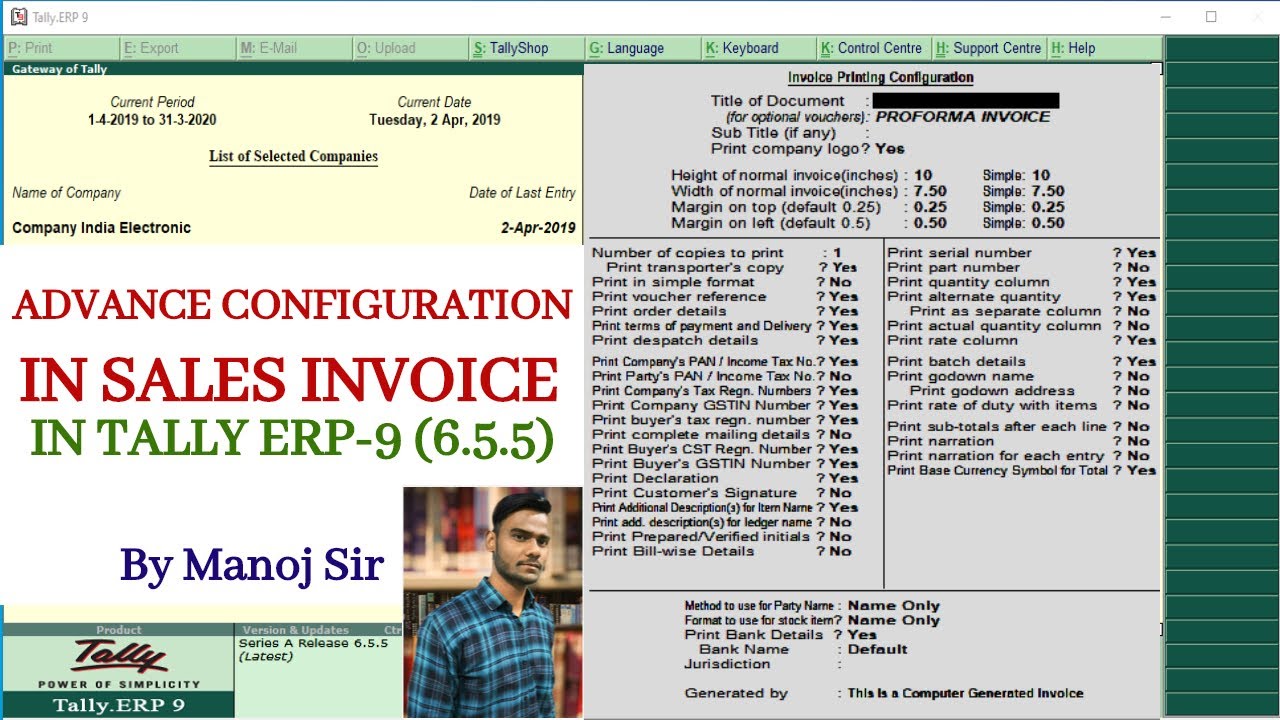Screen dimensions: 1280x720
Task: Click H: Help button
Action: click(1105, 48)
